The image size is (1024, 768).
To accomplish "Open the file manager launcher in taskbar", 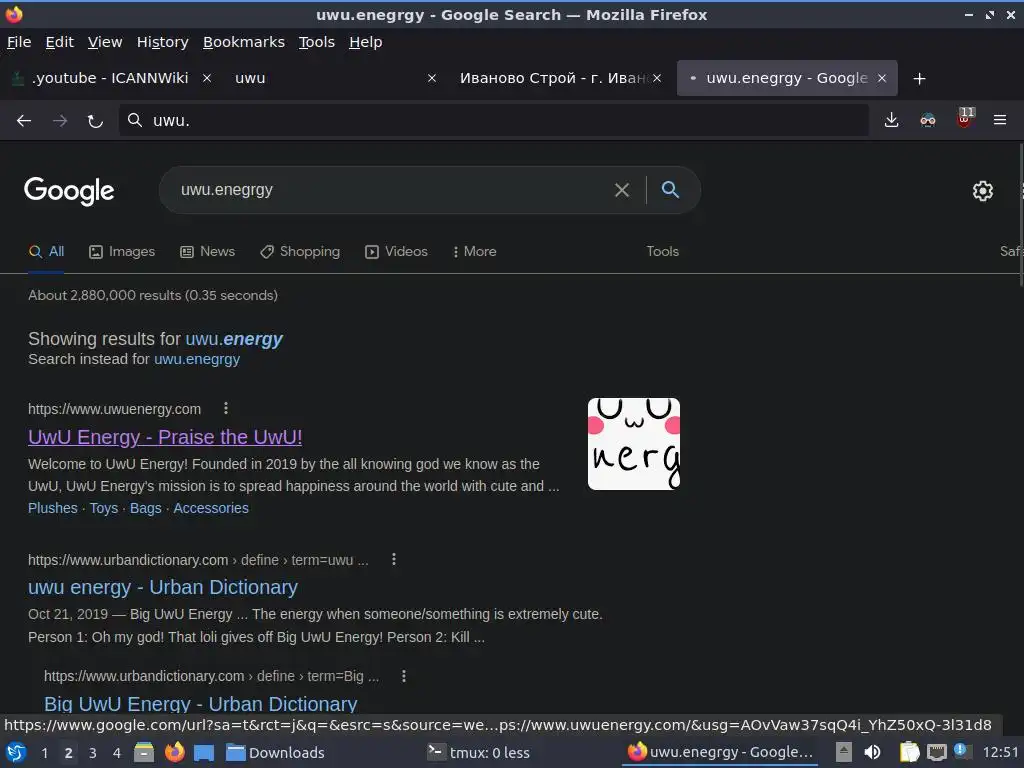I will [144, 752].
